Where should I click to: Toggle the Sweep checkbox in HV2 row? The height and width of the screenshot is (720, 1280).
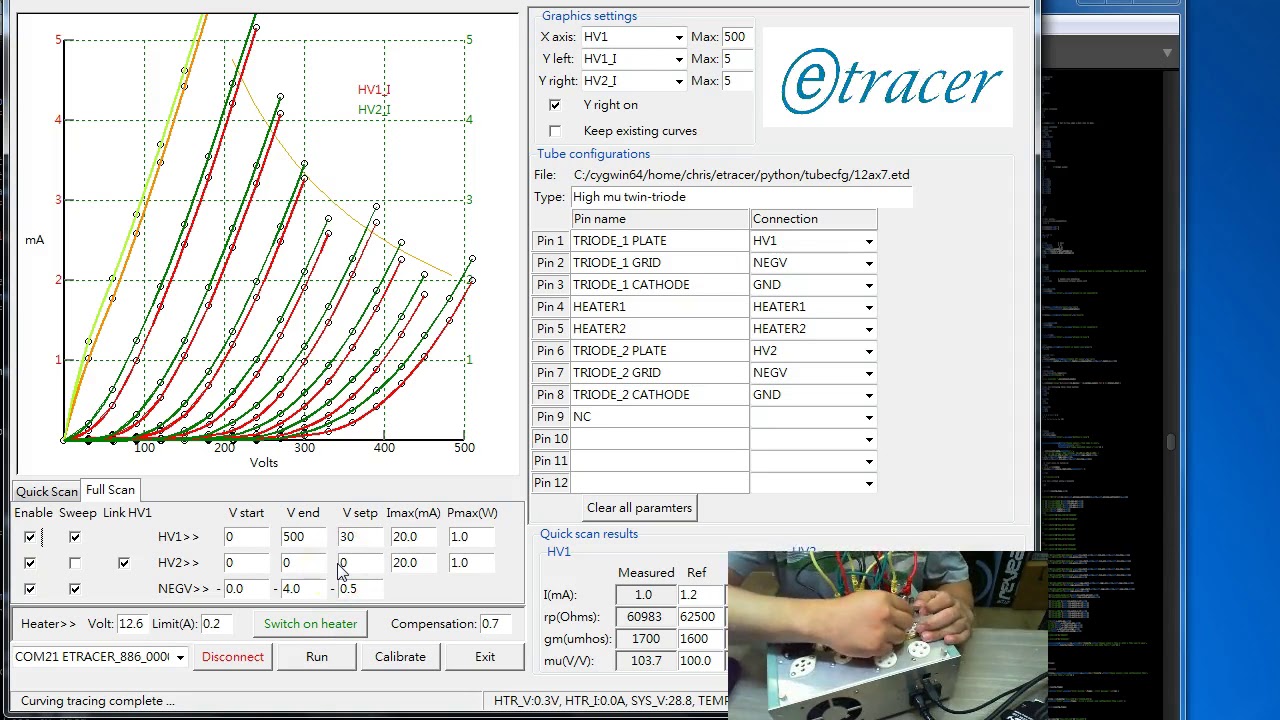[x=75, y=563]
